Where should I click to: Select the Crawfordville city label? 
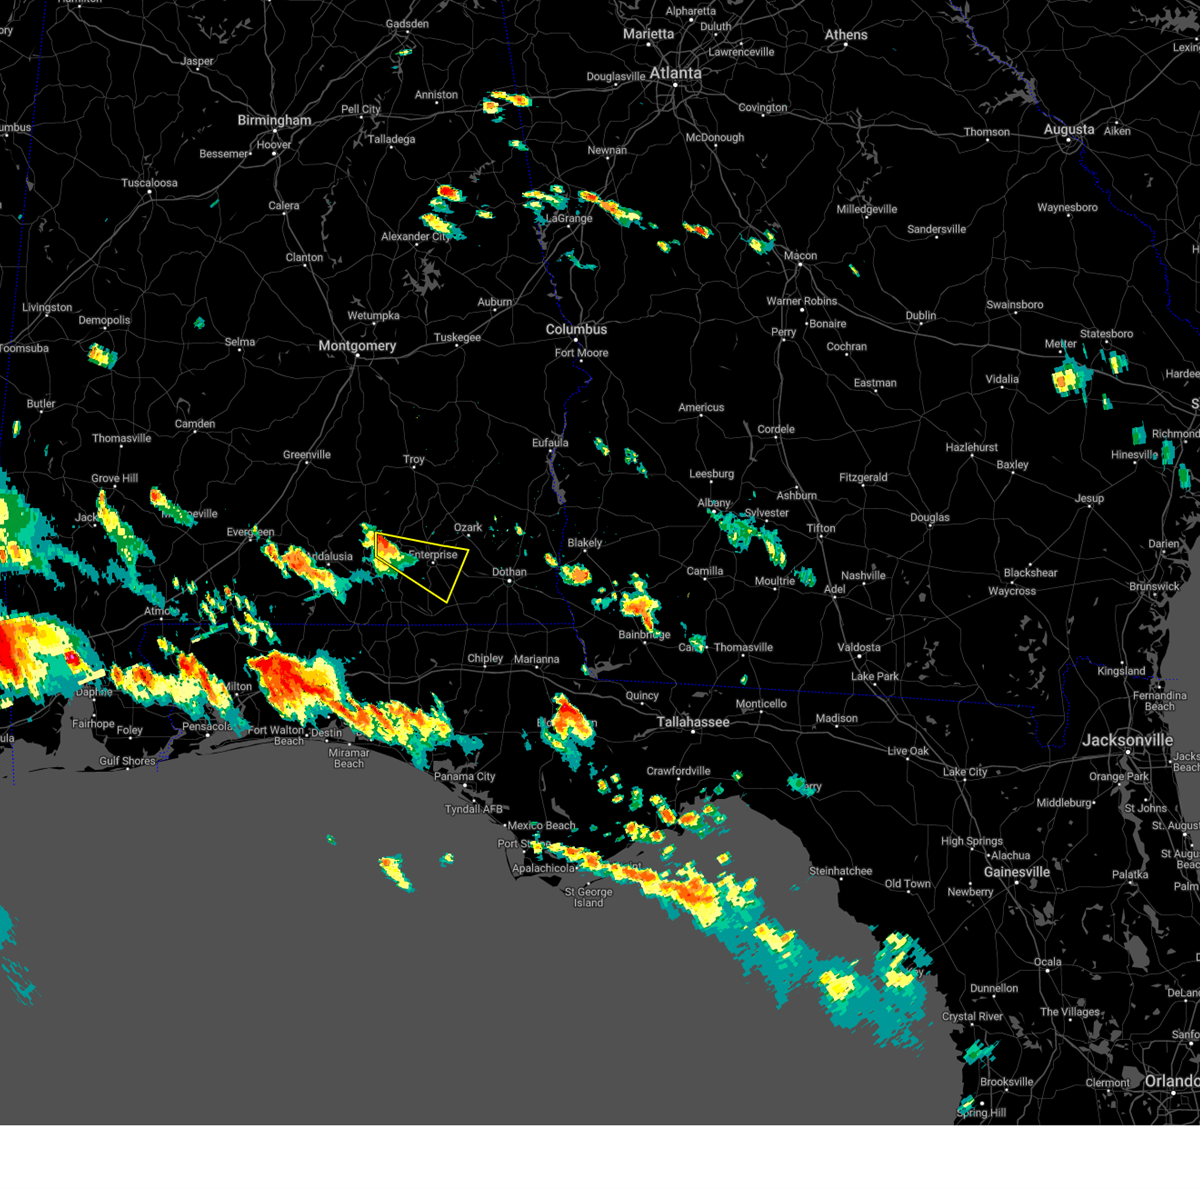coord(679,771)
